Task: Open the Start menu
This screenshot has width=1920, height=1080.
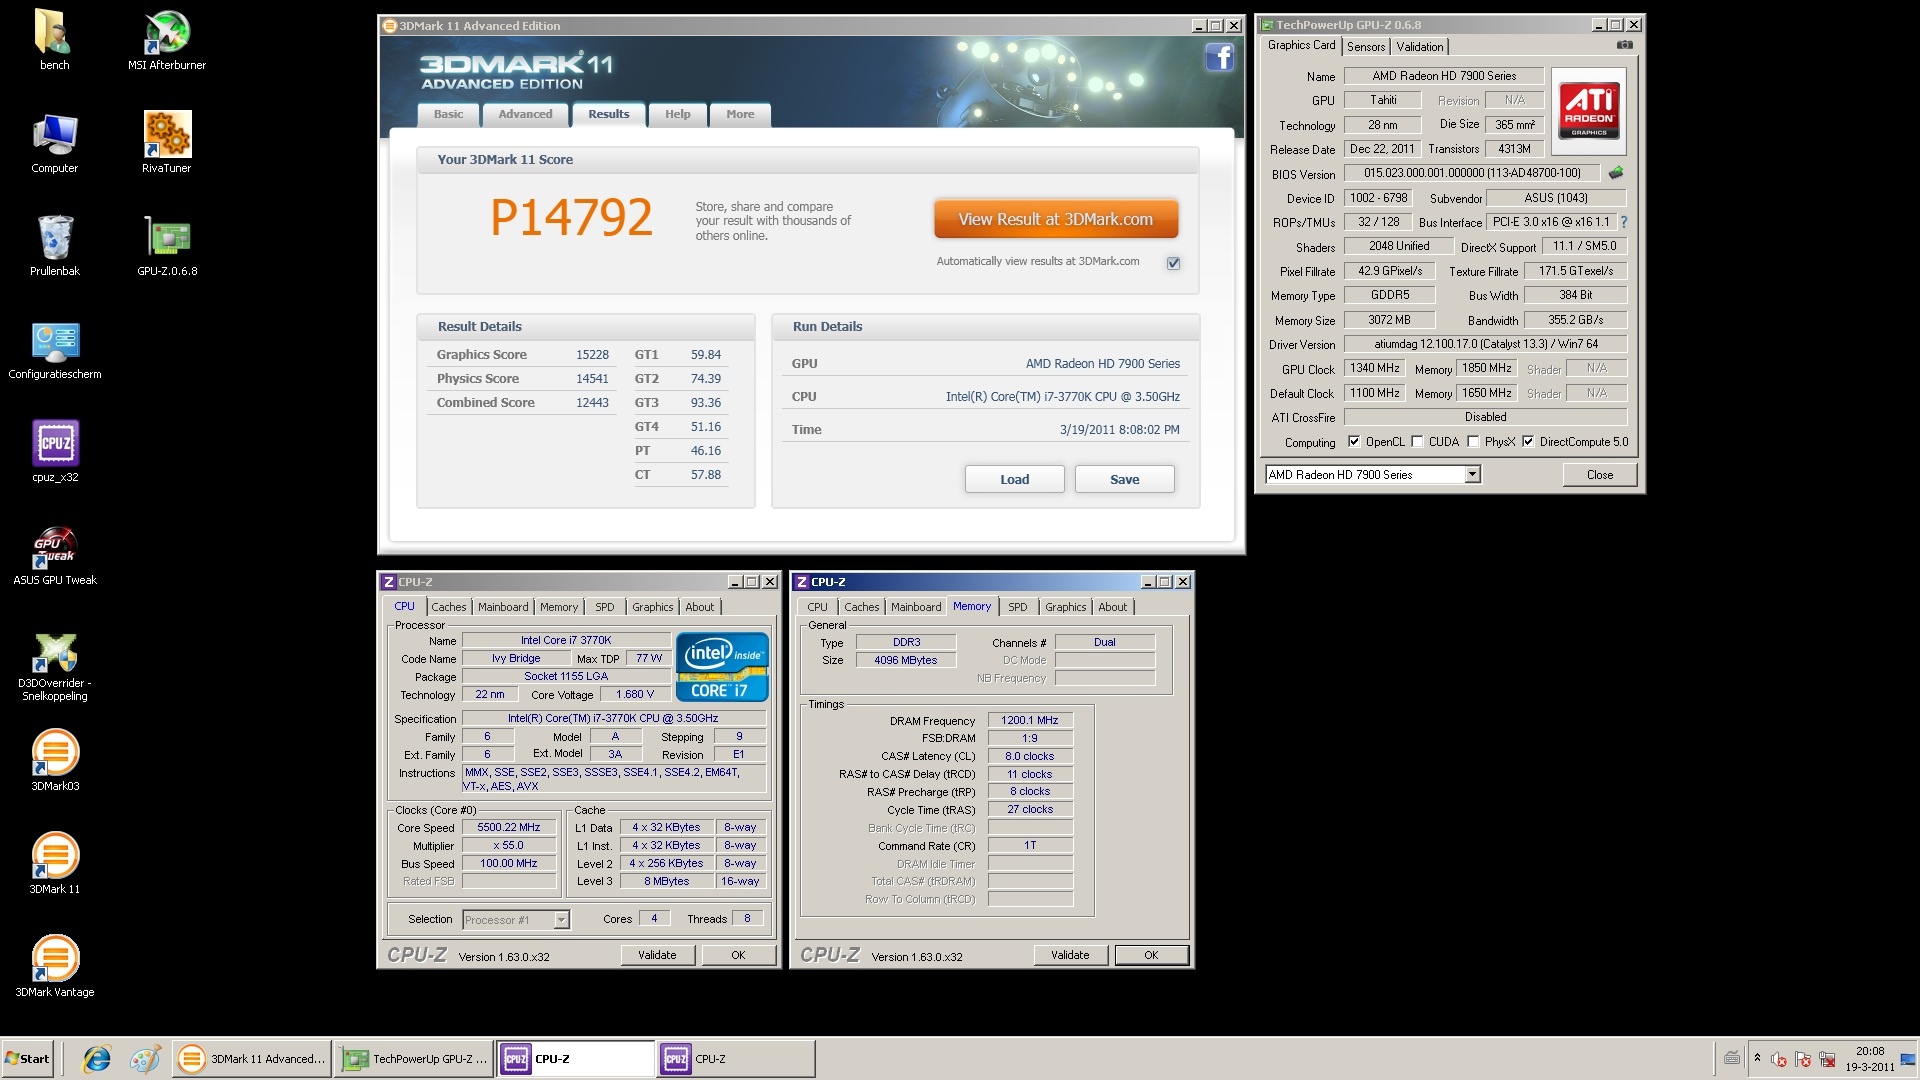Action: tap(27, 1059)
